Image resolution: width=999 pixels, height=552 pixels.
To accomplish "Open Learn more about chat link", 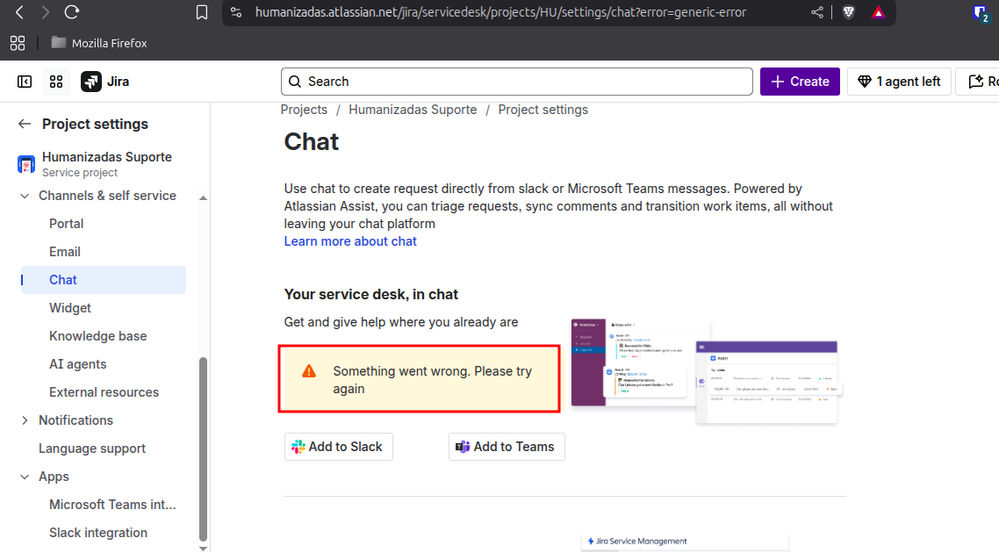I will click(350, 241).
